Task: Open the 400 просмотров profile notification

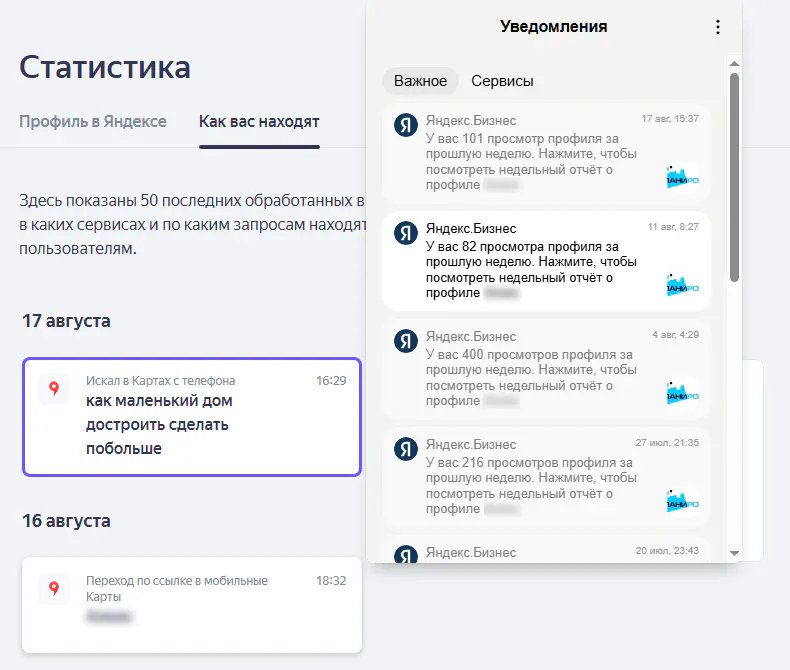Action: 547,368
